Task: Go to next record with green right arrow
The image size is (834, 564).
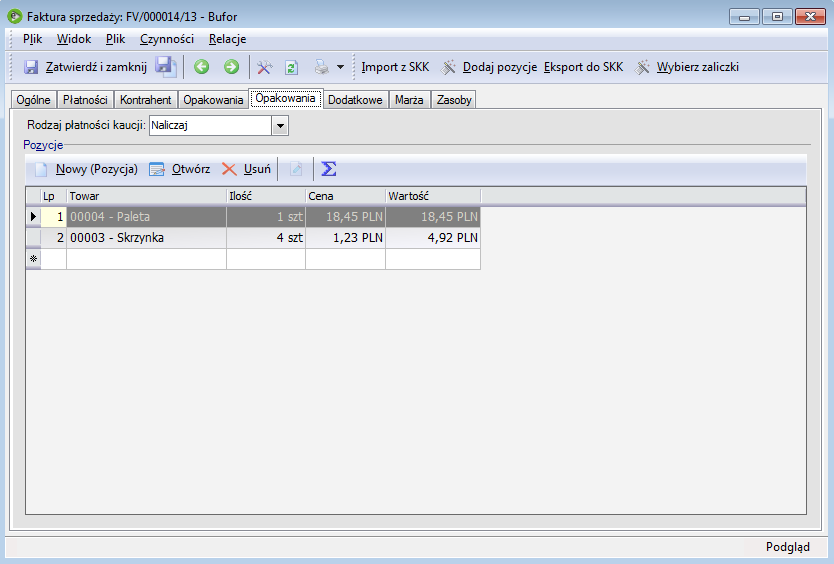Action: coord(231,67)
